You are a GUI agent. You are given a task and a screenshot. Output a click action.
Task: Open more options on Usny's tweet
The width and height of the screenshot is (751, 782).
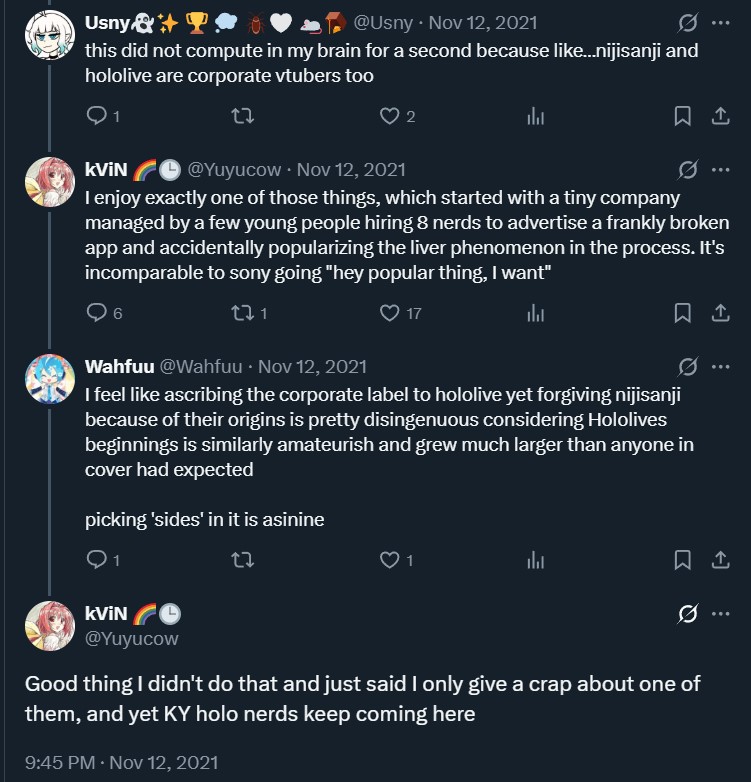720,21
